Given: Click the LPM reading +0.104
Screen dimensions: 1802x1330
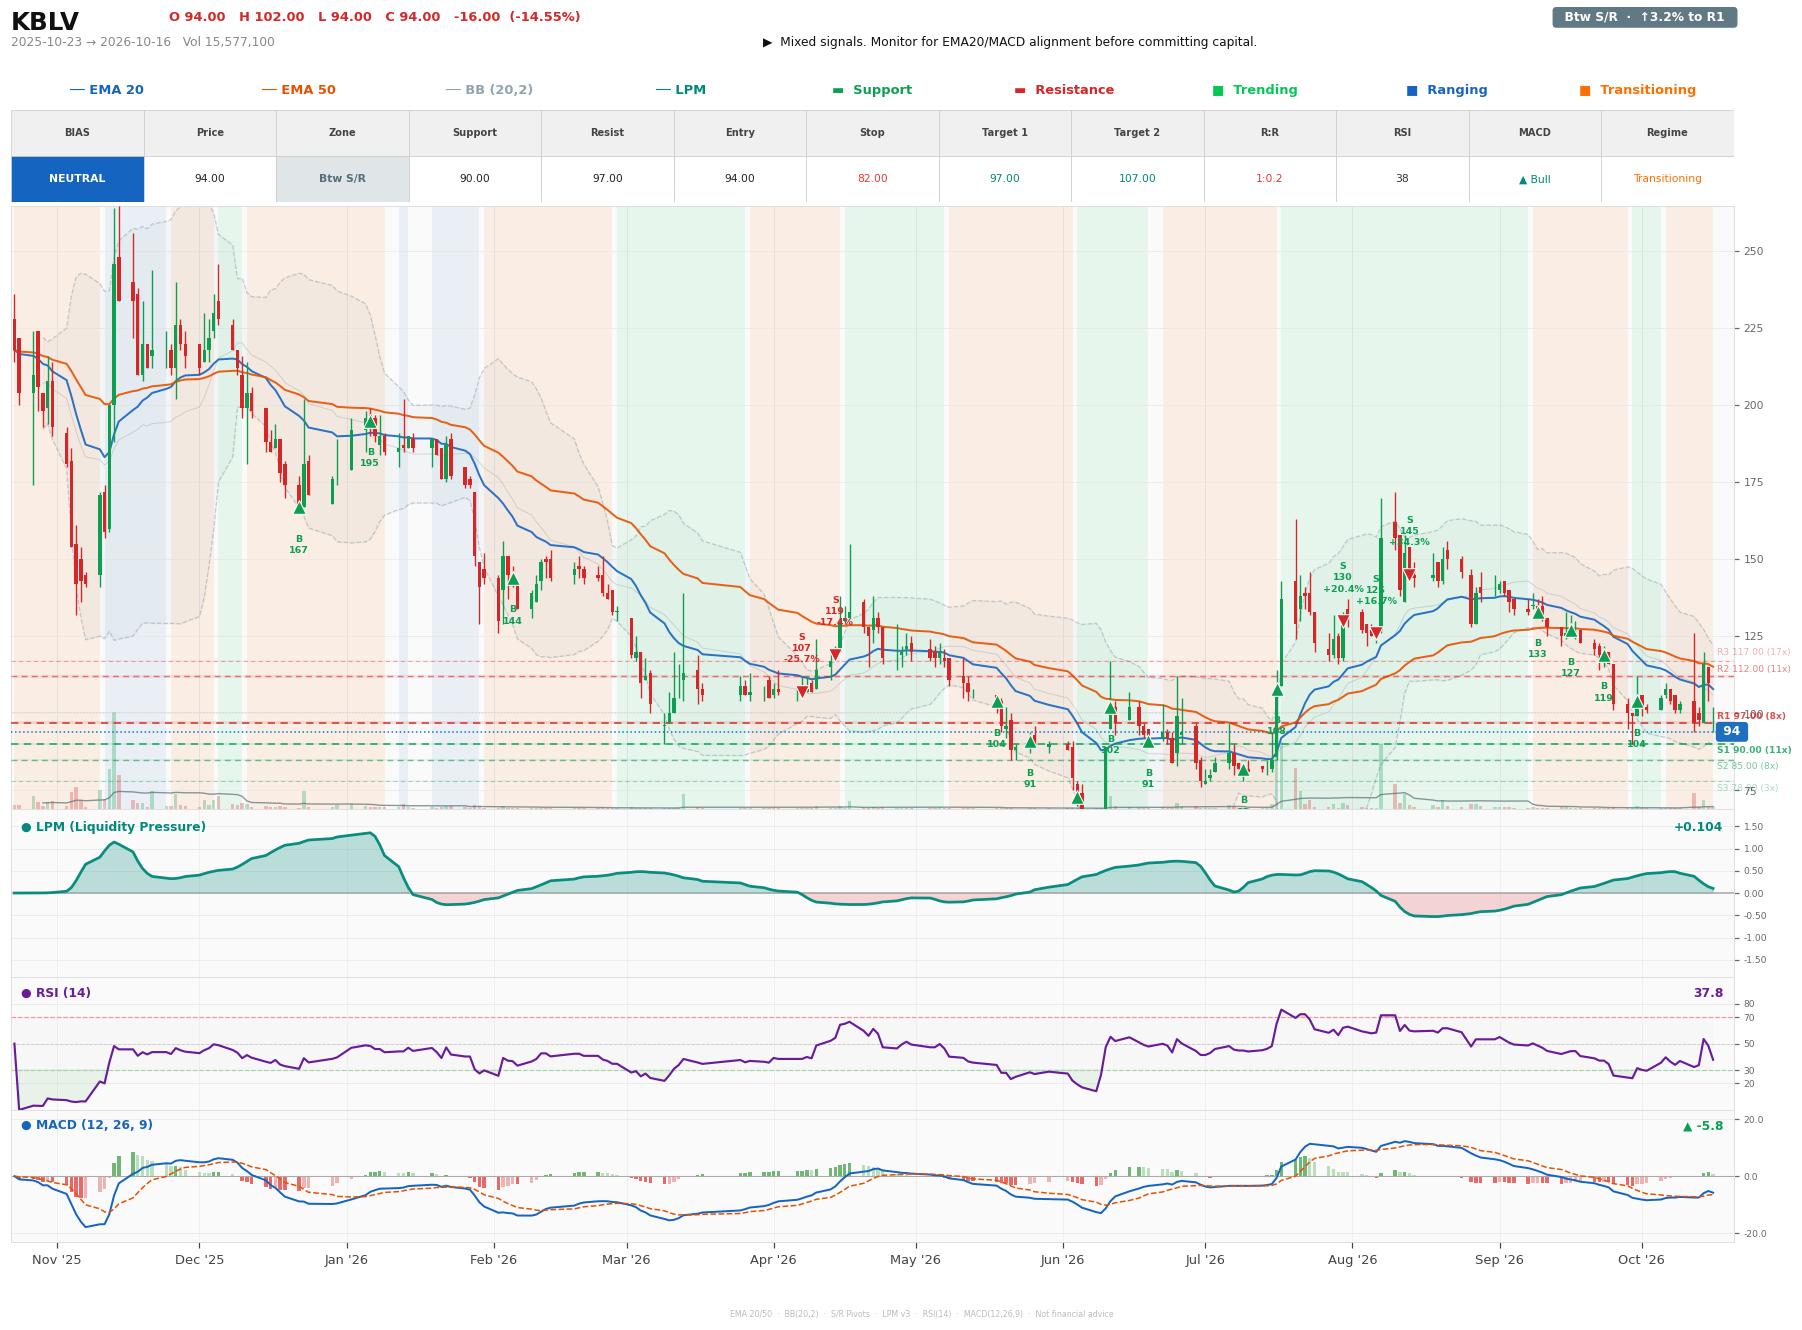Looking at the screenshot, I should pyautogui.click(x=1698, y=827).
